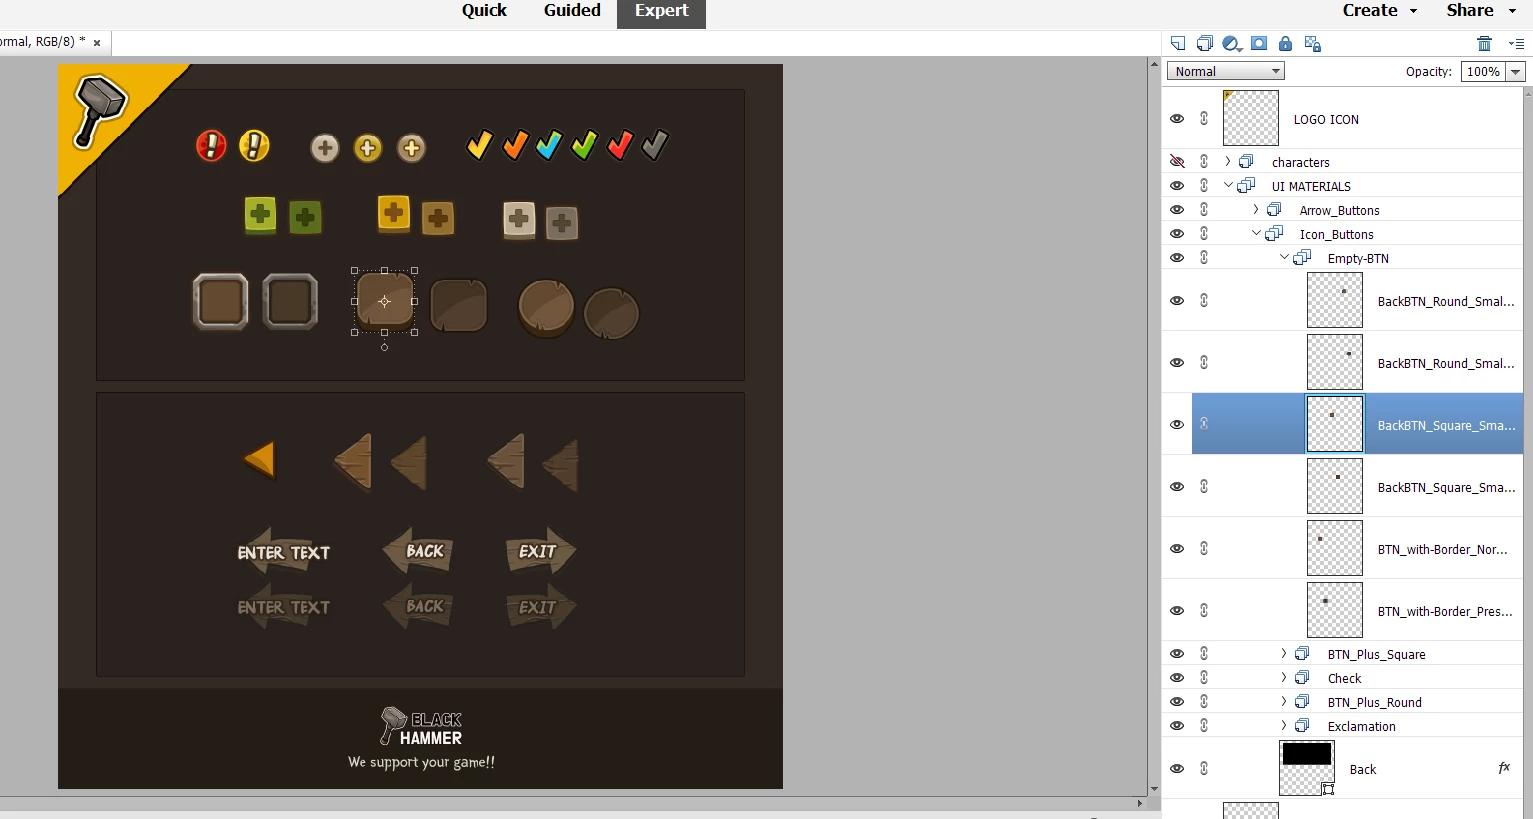Click group icon of Arrow_Buttons
This screenshot has width=1533, height=819.
pyautogui.click(x=1274, y=209)
